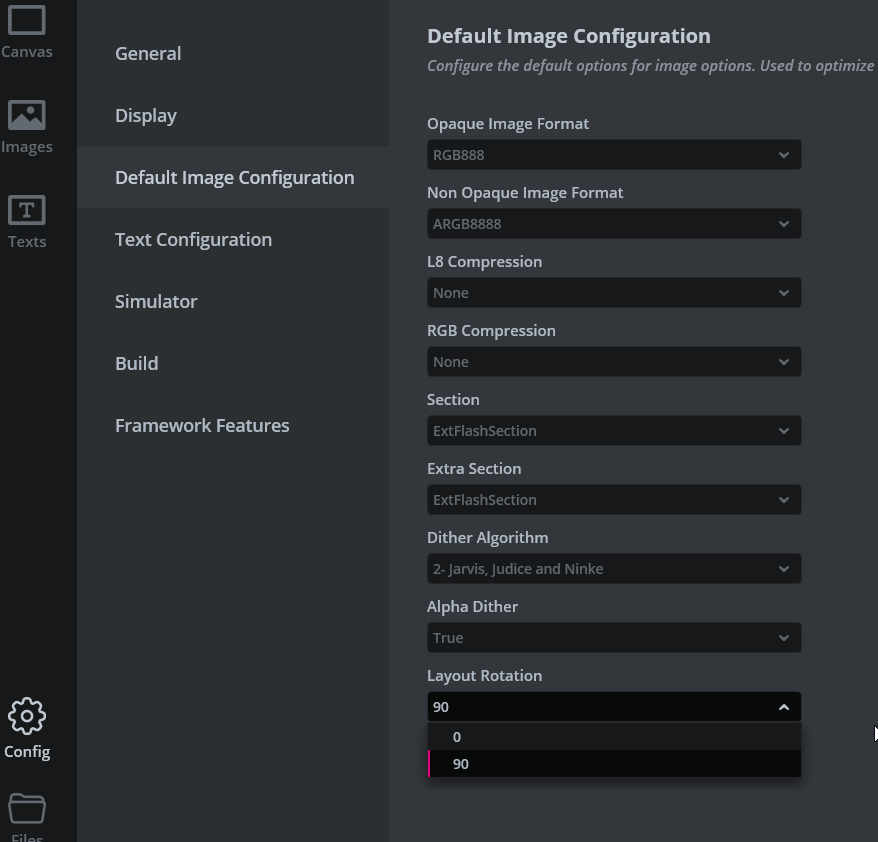The height and width of the screenshot is (842, 878).
Task: Open the RGB Compression dropdown
Action: tap(613, 361)
